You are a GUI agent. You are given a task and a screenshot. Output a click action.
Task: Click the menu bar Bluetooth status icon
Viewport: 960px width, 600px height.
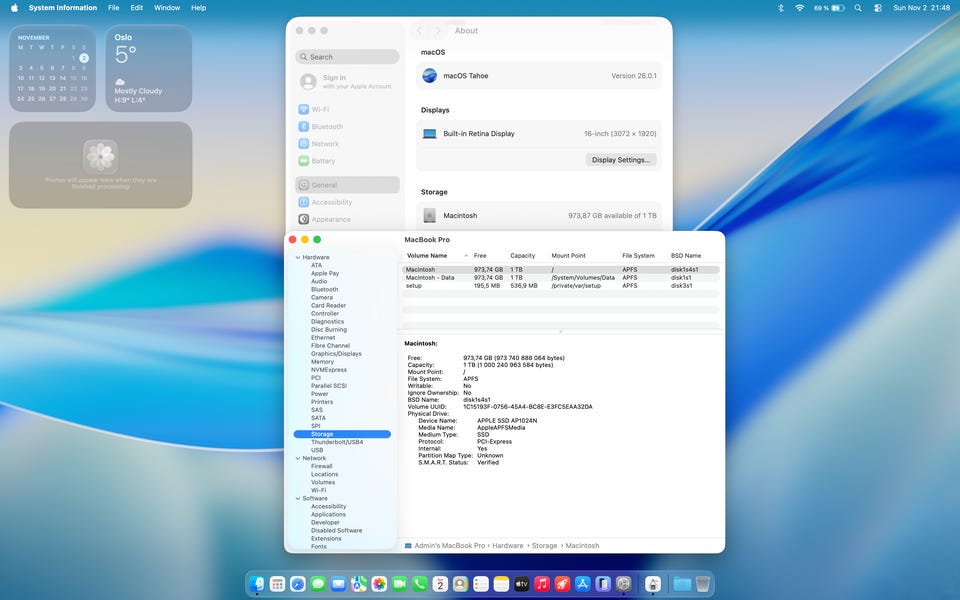[x=780, y=7]
